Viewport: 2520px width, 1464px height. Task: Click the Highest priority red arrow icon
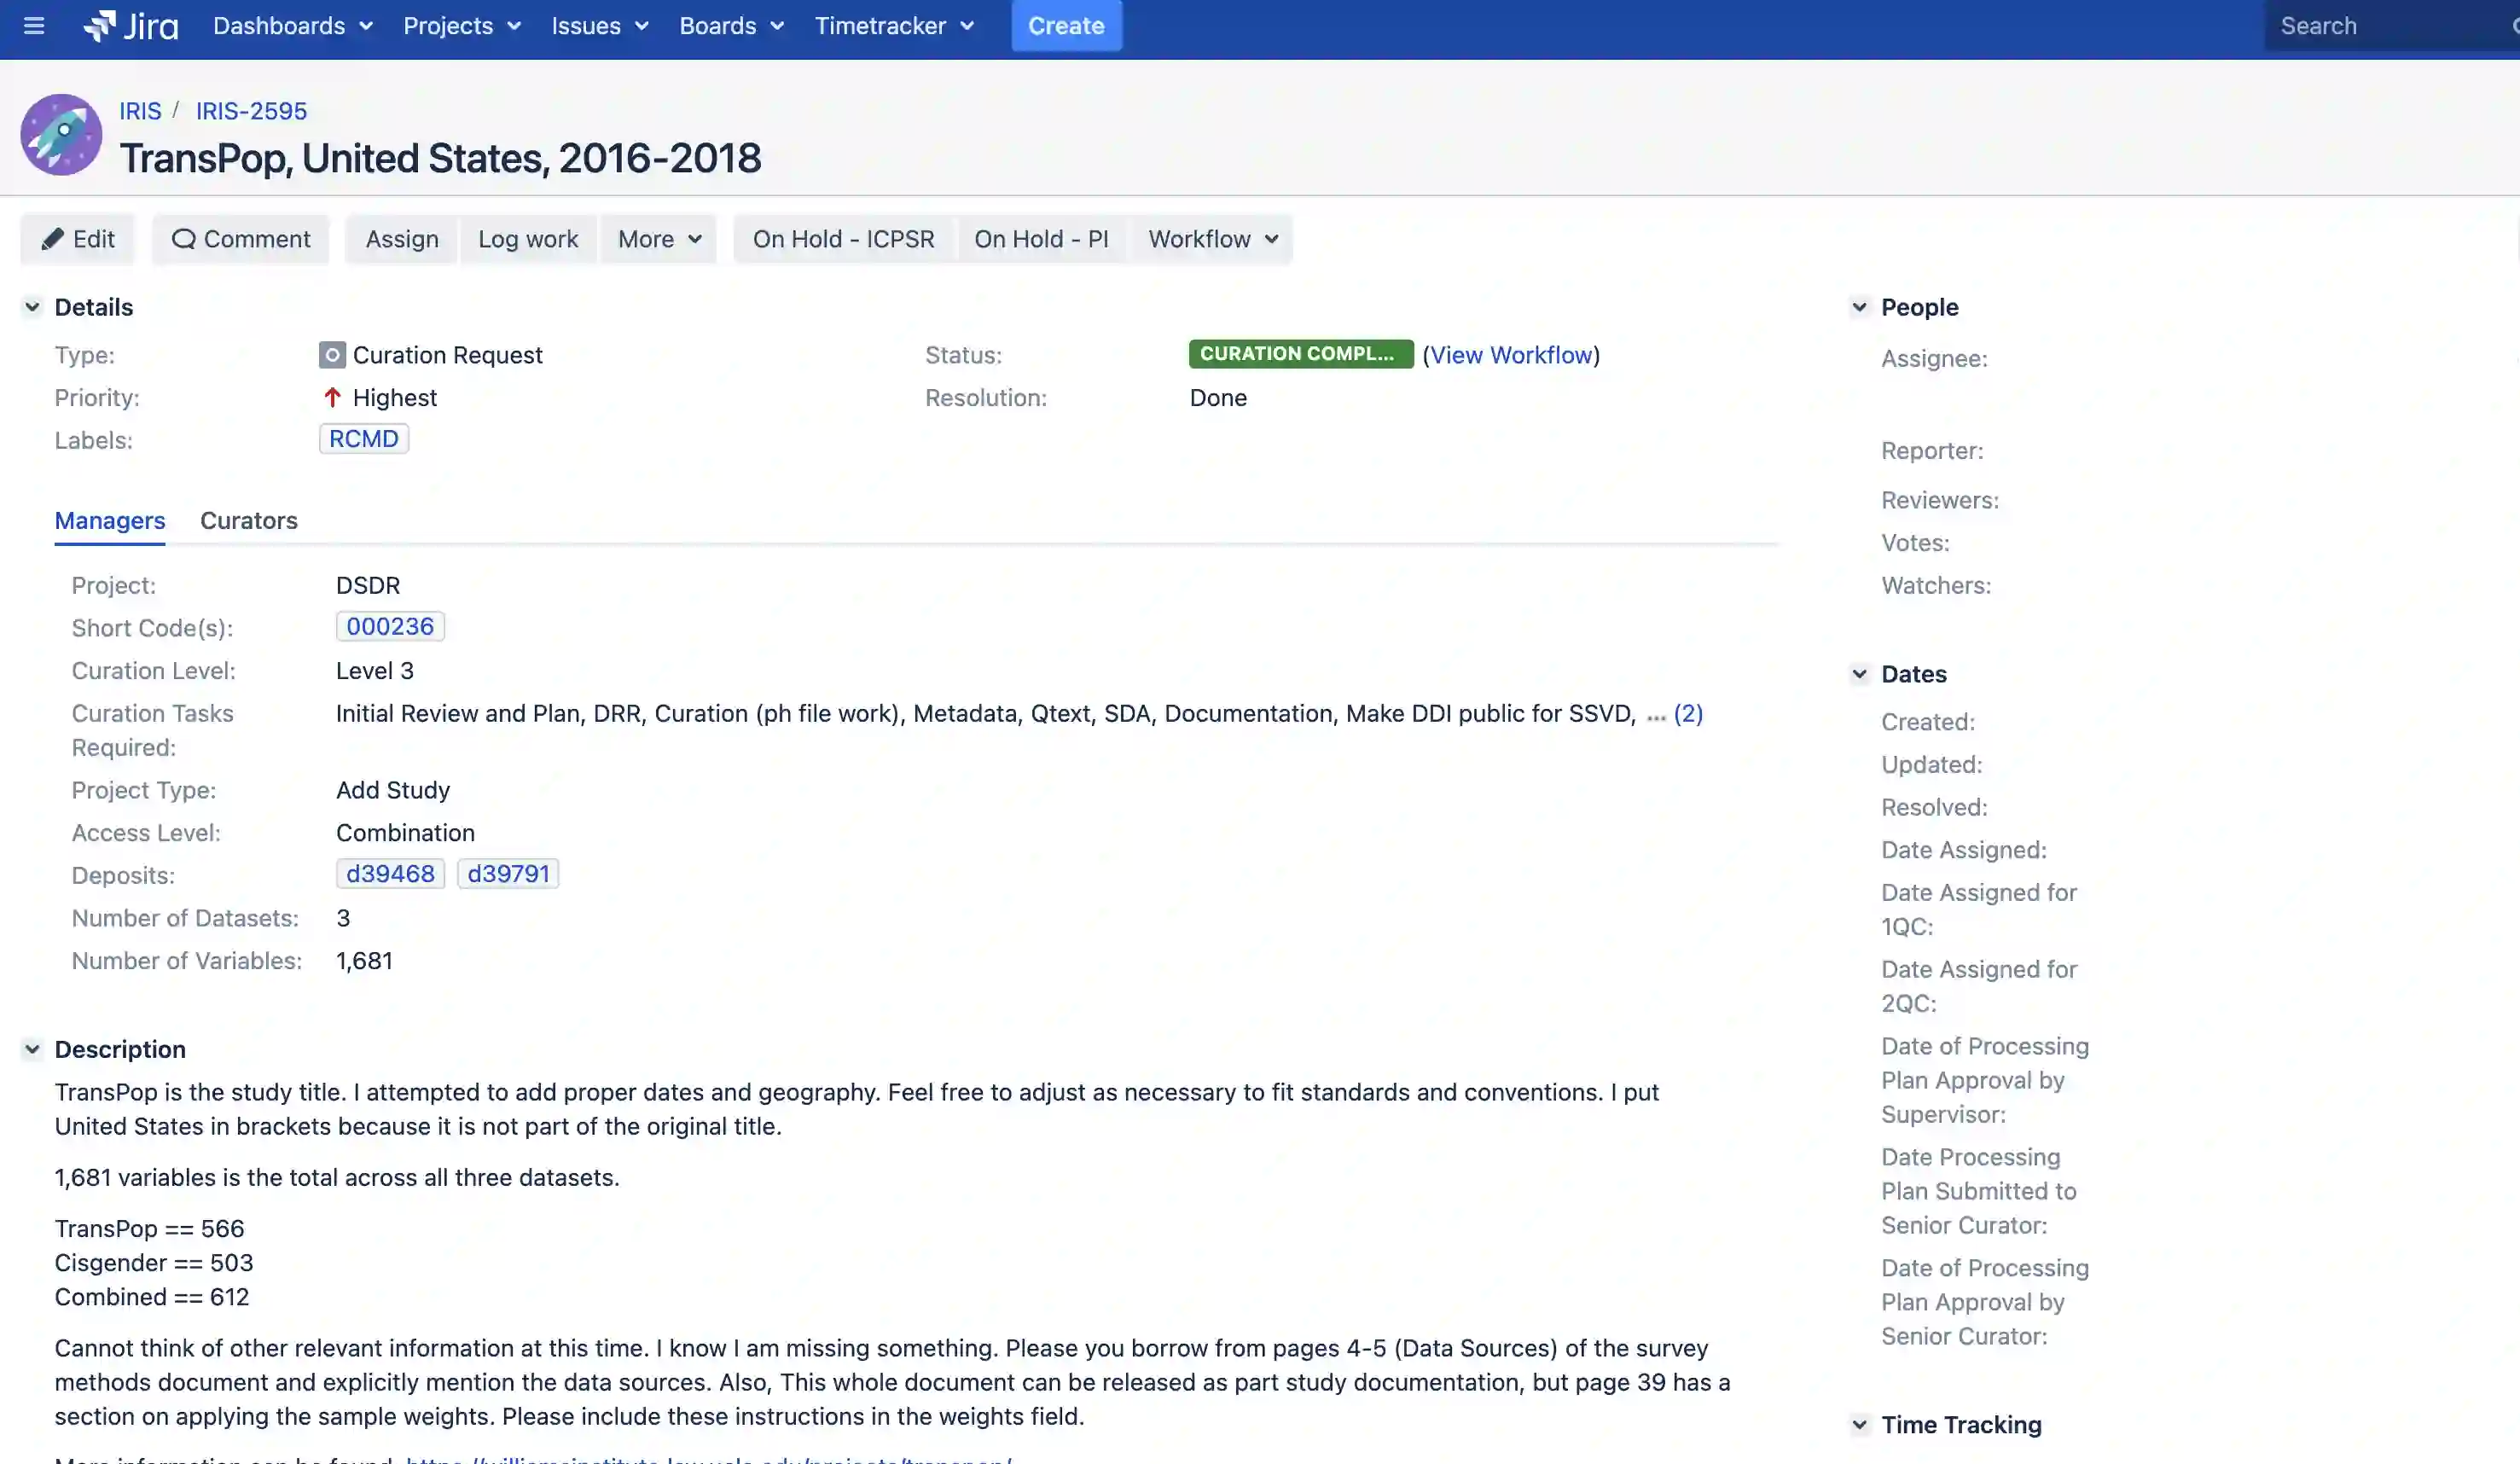coord(333,398)
